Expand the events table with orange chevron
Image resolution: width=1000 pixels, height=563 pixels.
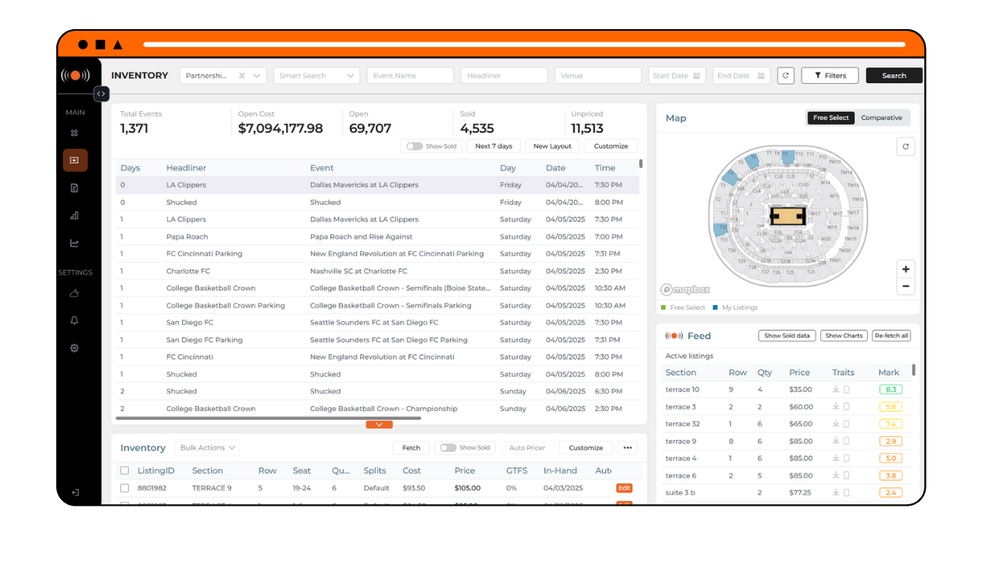(379, 425)
